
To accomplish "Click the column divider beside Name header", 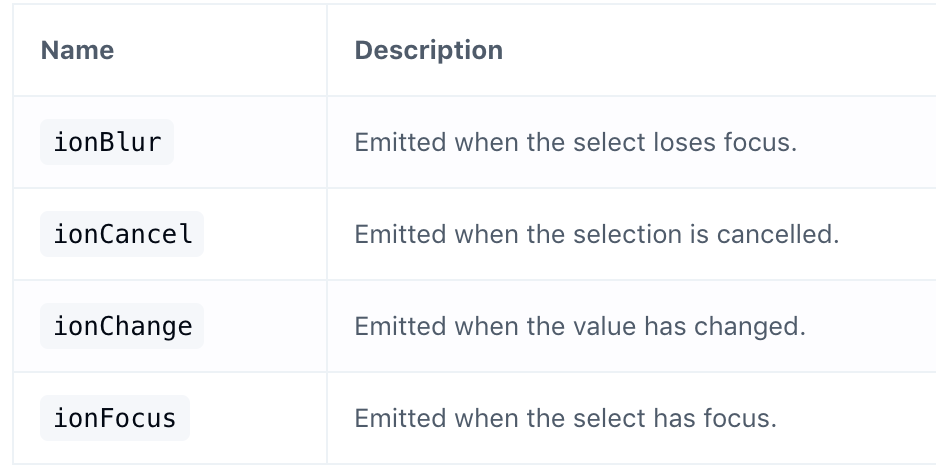I will (327, 50).
